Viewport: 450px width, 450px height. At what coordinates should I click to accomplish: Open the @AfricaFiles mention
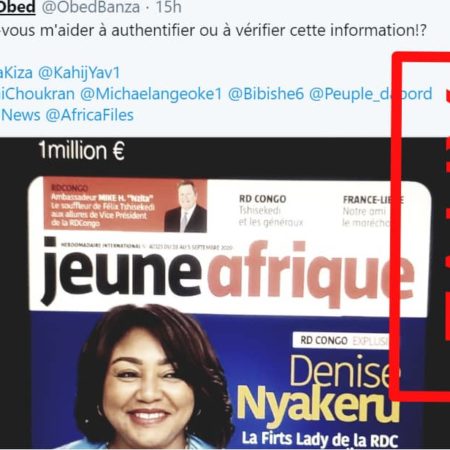pyautogui.click(x=89, y=115)
